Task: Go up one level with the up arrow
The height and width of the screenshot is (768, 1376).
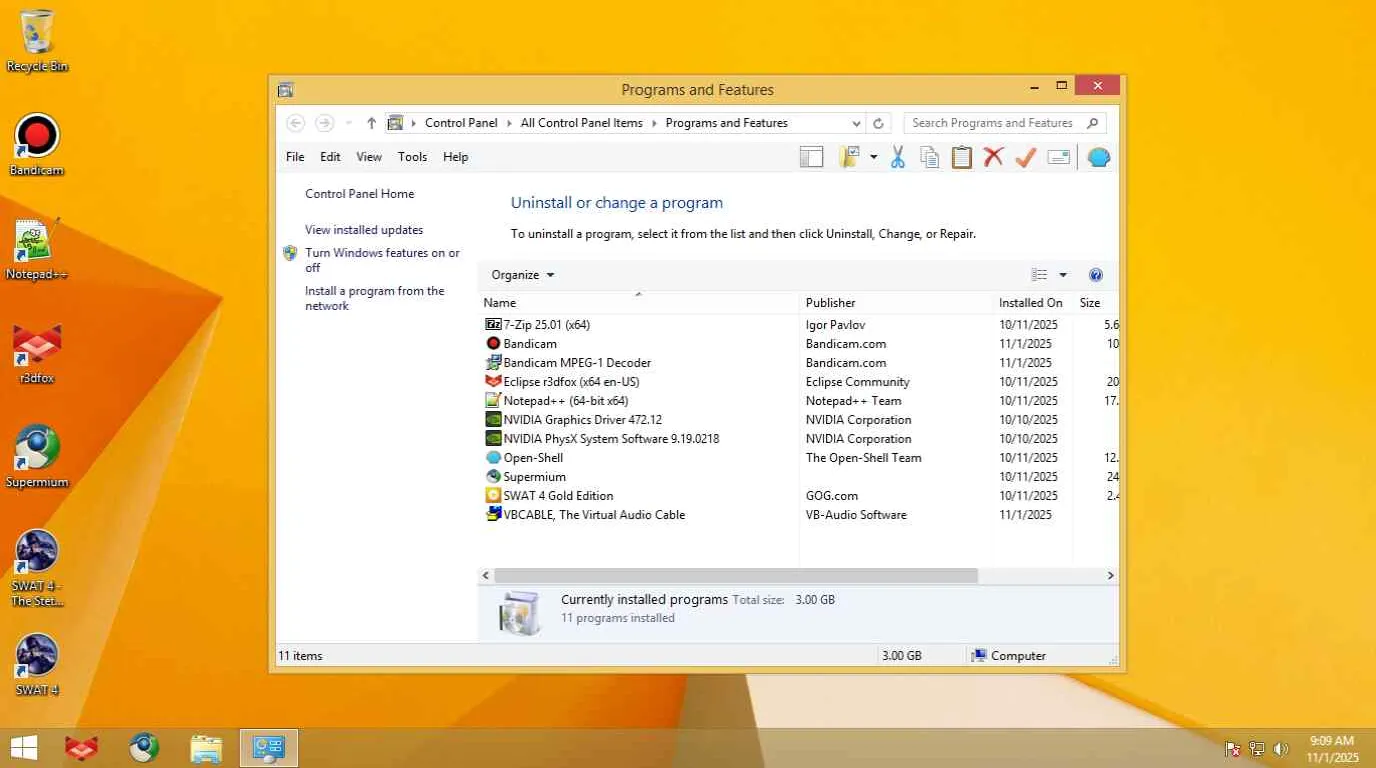Action: [371, 123]
